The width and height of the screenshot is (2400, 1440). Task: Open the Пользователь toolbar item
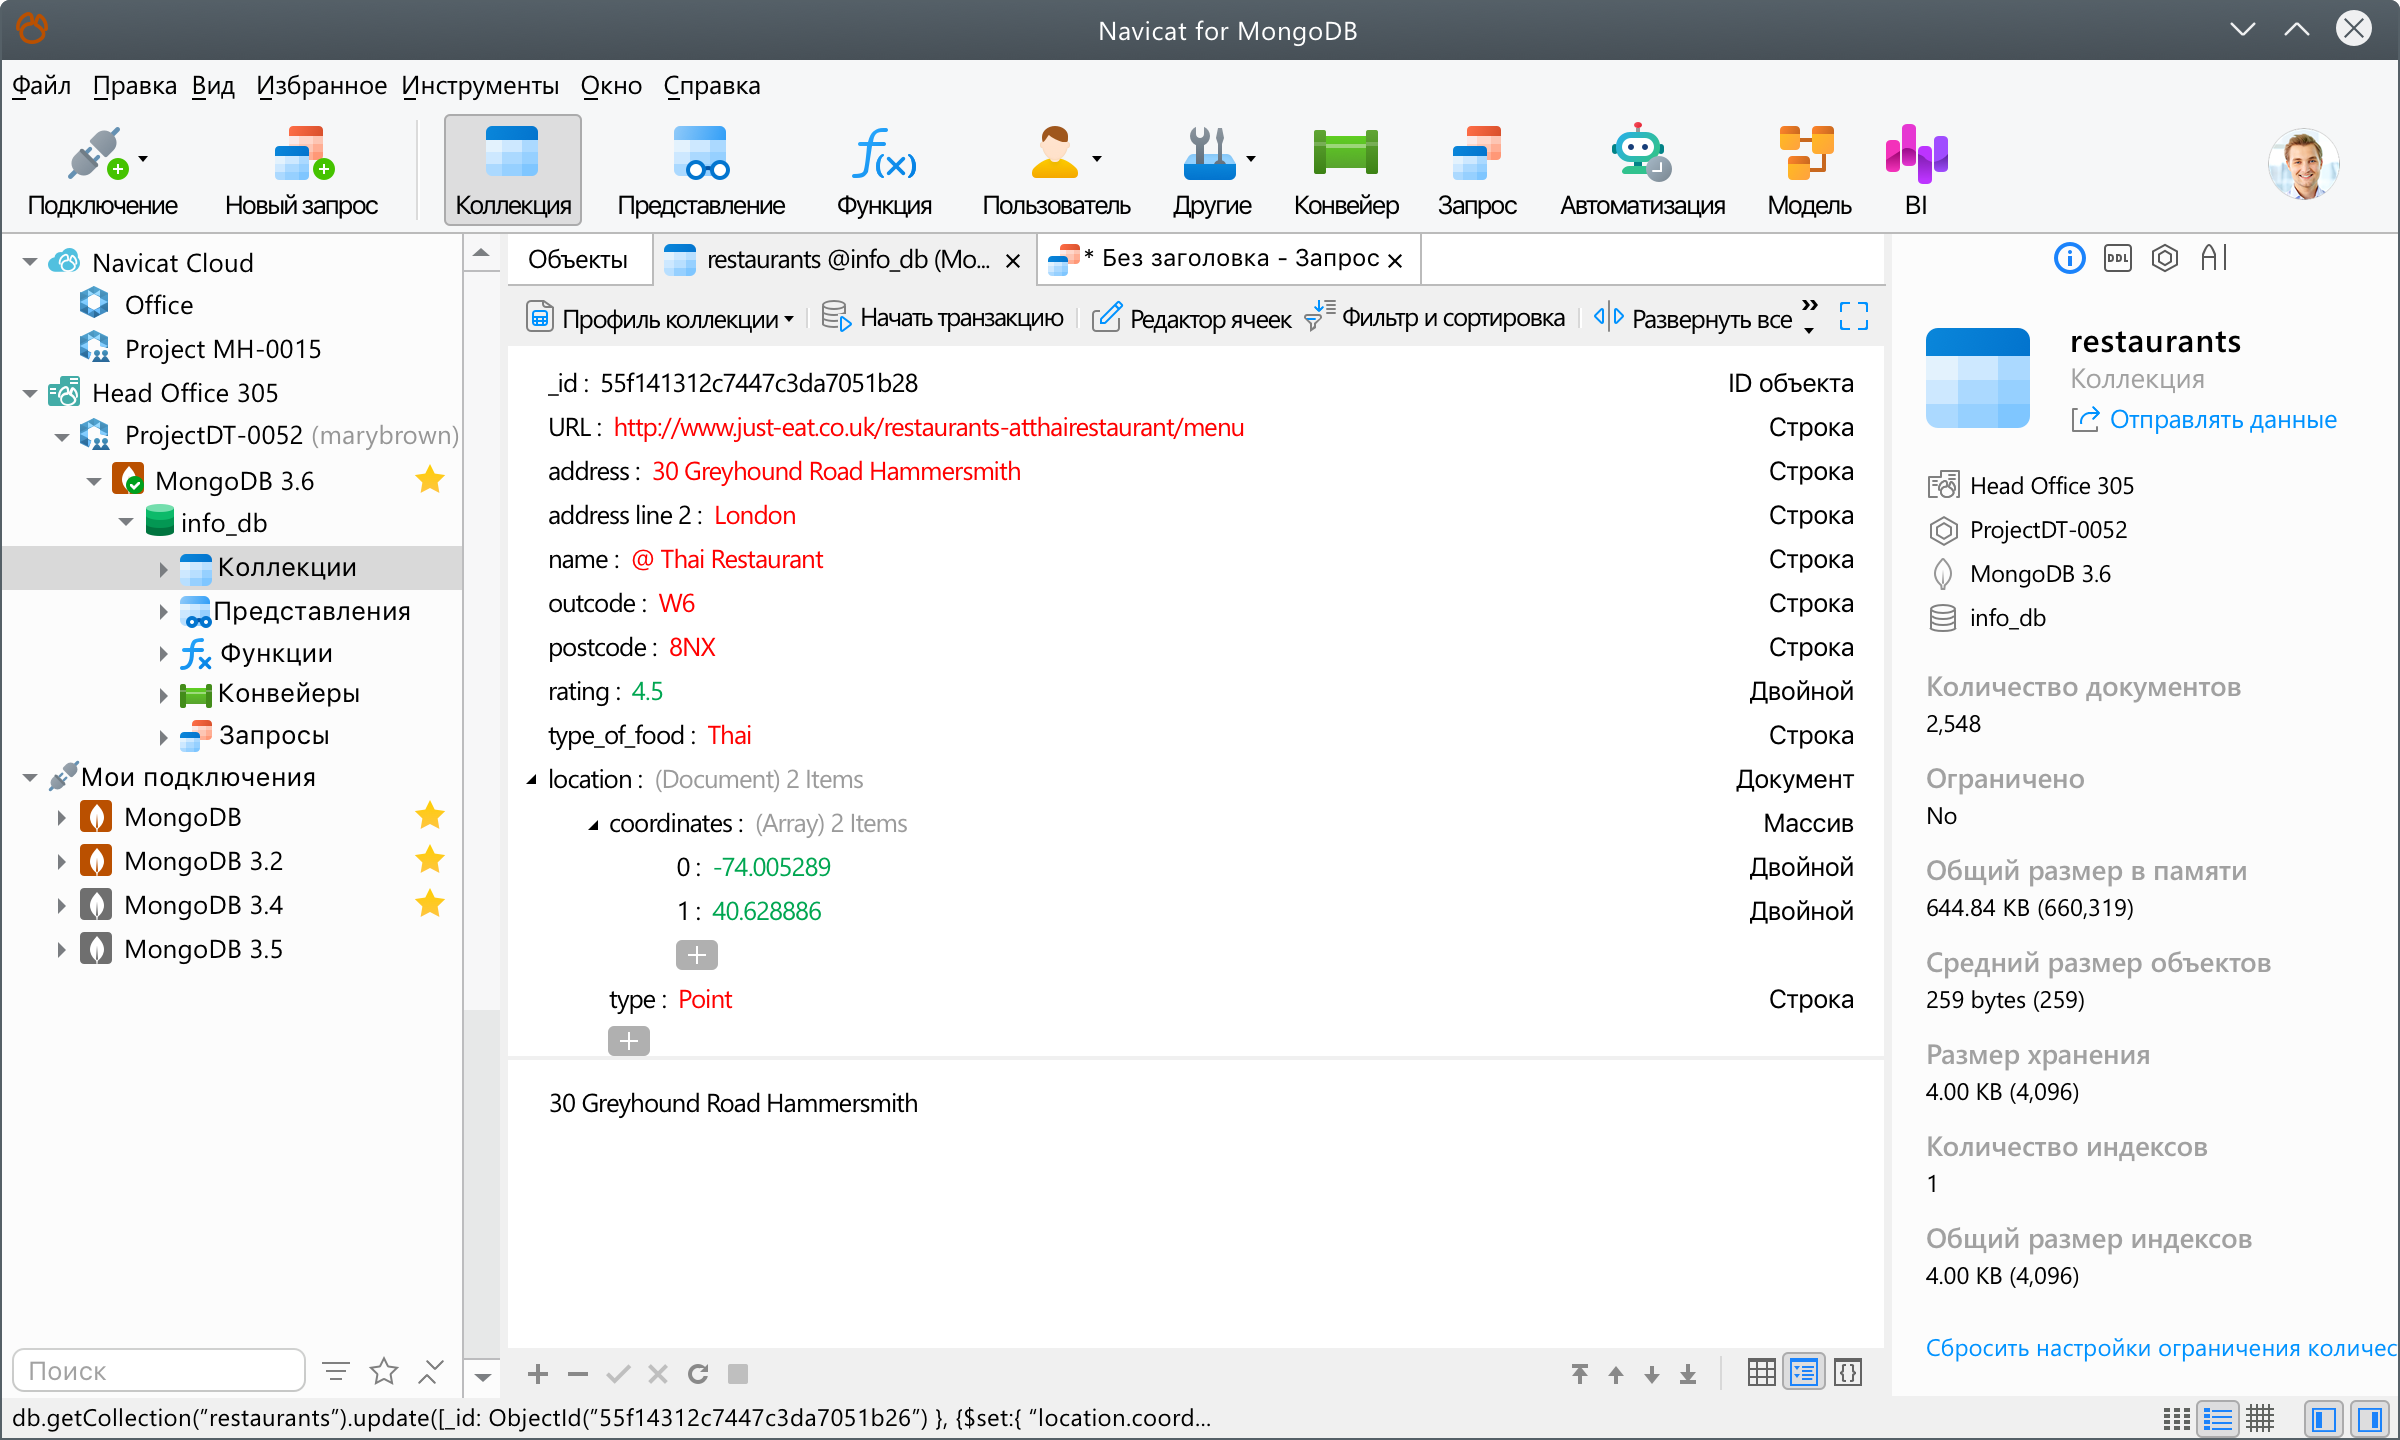(1056, 171)
